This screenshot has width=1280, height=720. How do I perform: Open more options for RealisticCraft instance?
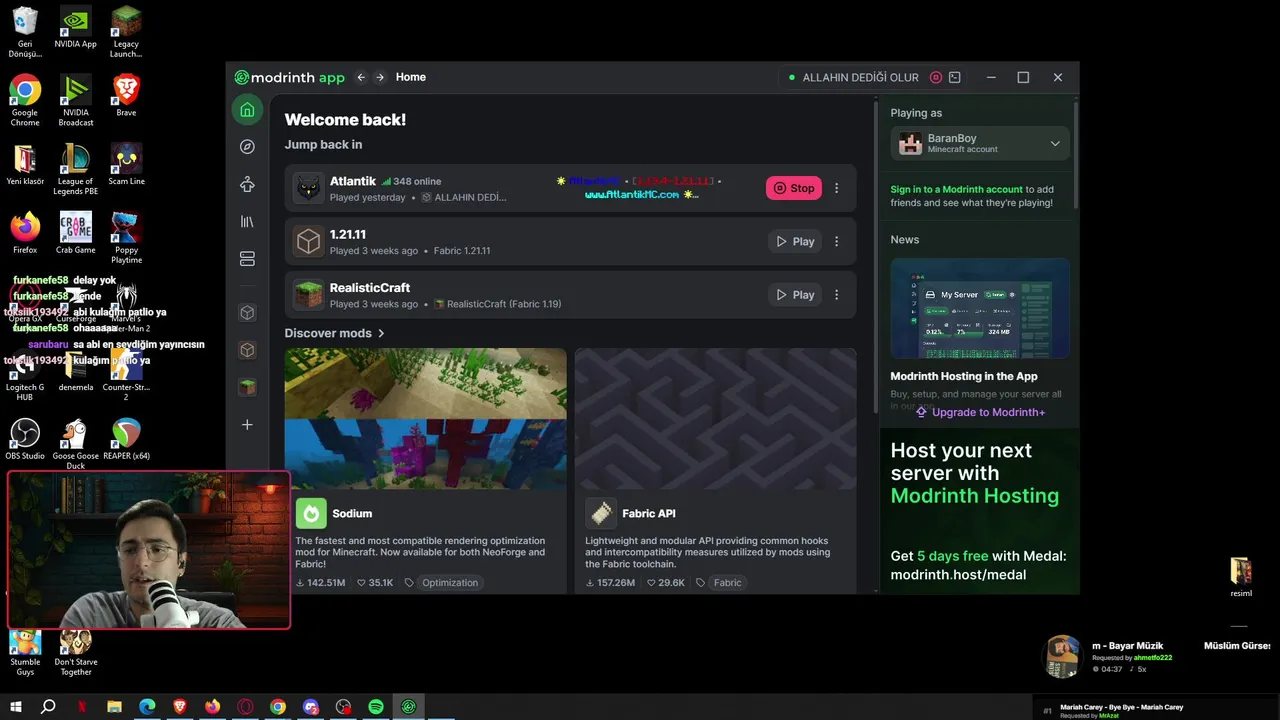coord(837,295)
